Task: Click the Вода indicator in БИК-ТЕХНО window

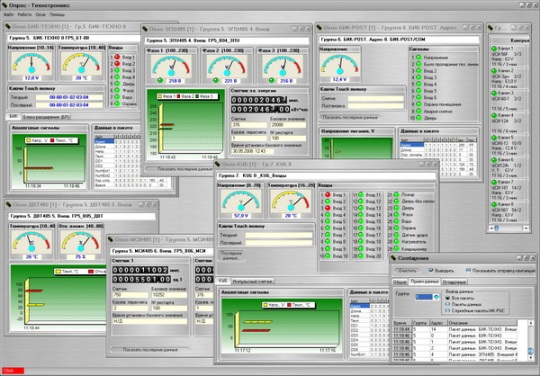Action: pyautogui.click(x=117, y=97)
